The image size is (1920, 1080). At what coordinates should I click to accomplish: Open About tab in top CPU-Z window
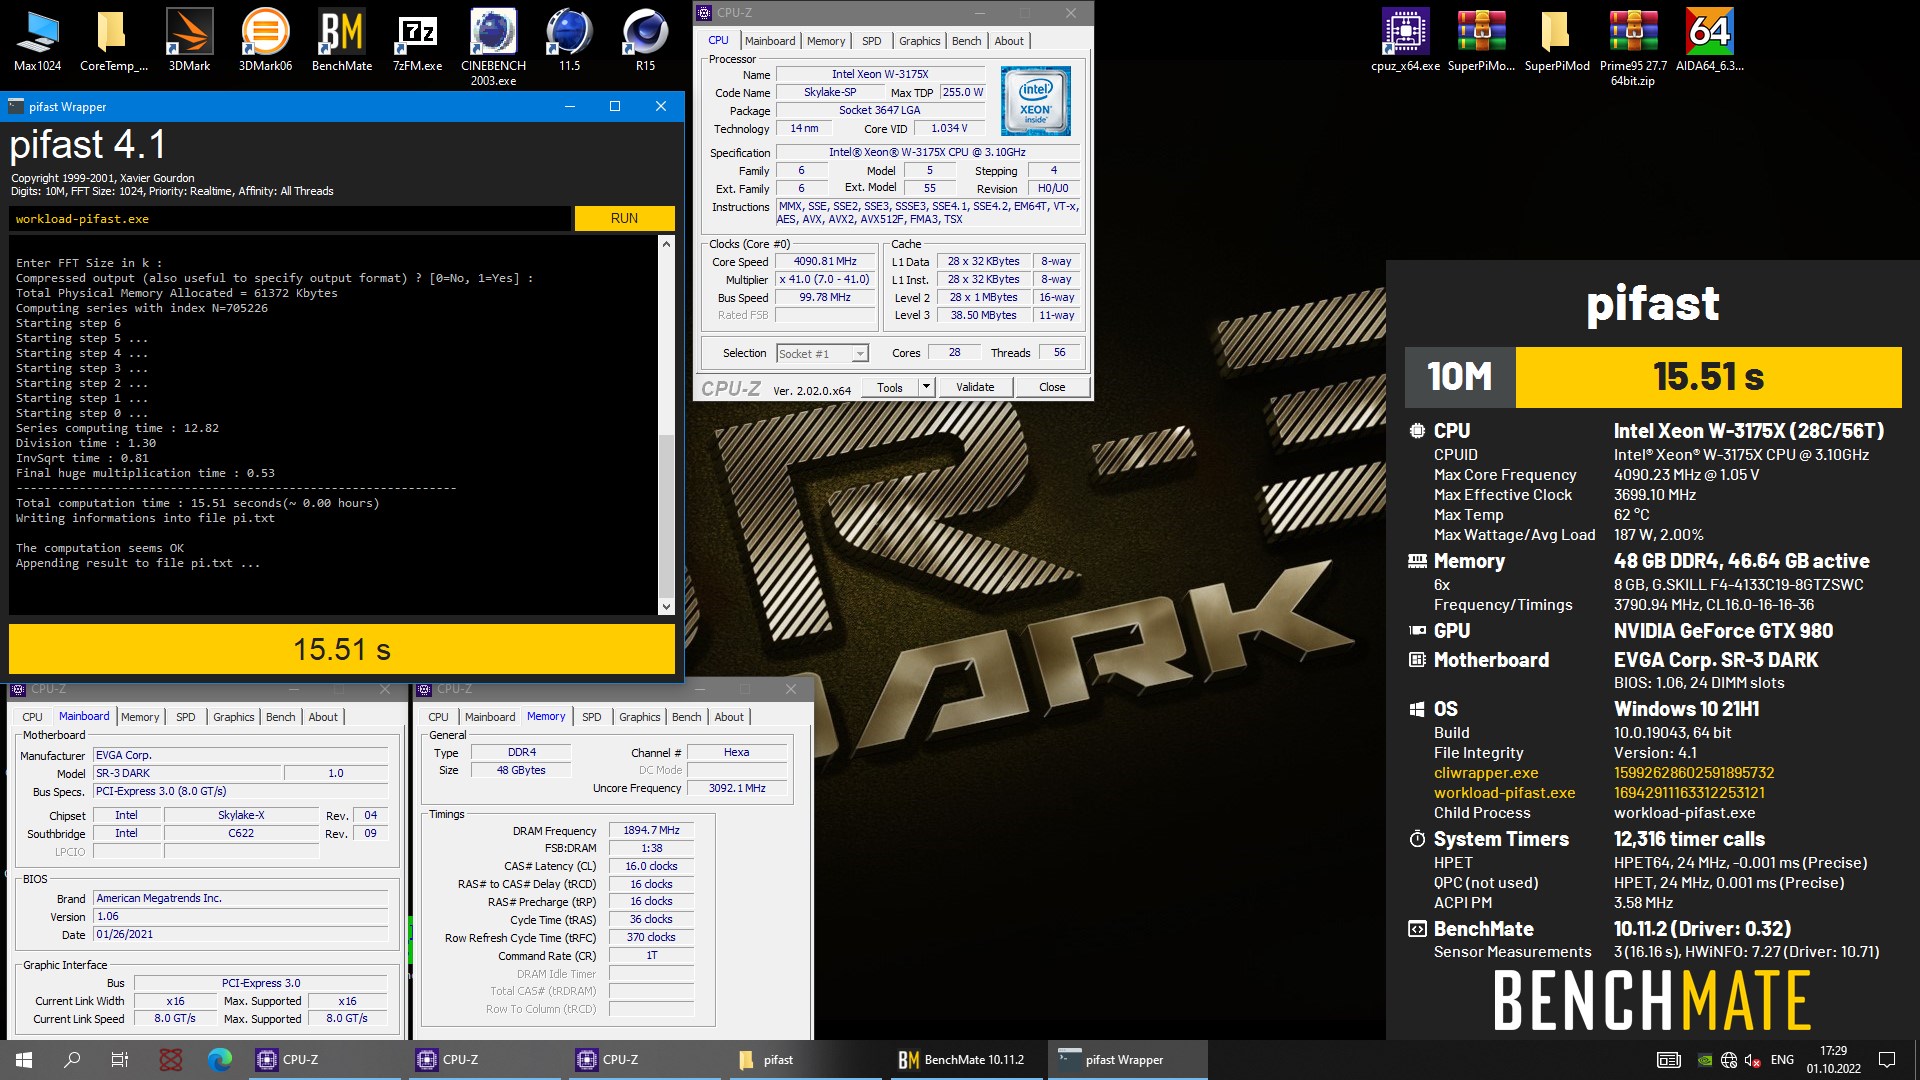point(1009,41)
